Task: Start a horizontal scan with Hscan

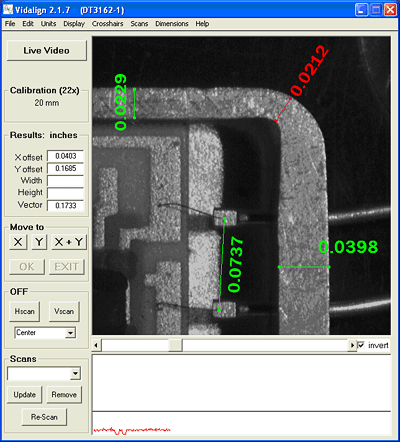Action: tap(25, 311)
